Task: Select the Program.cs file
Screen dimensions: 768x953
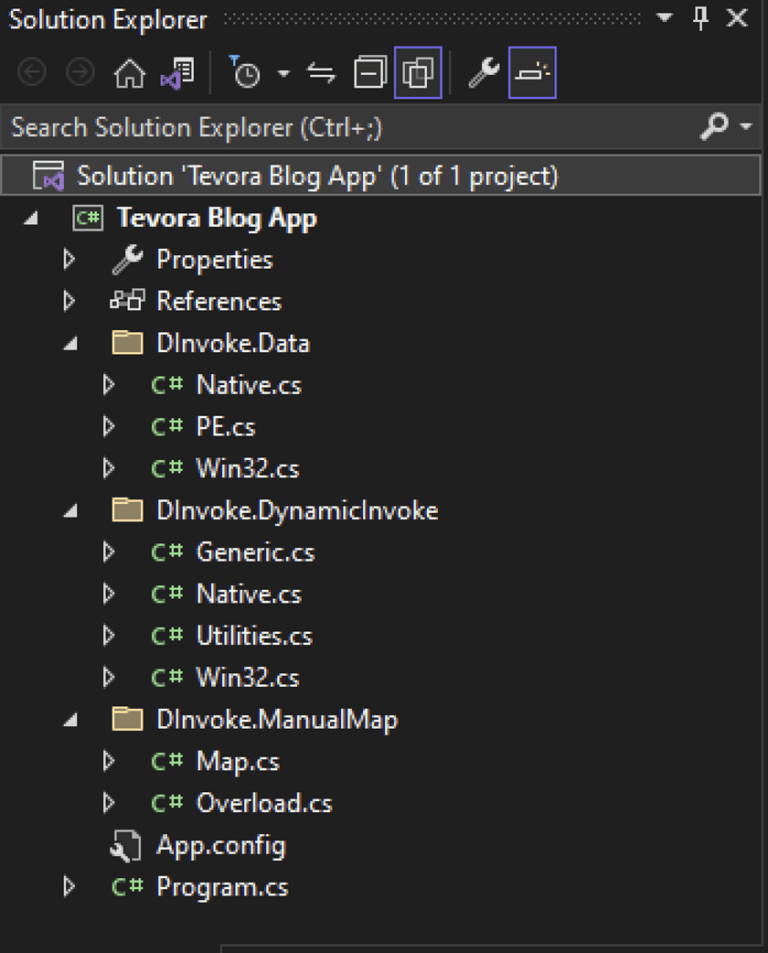Action: (x=222, y=886)
